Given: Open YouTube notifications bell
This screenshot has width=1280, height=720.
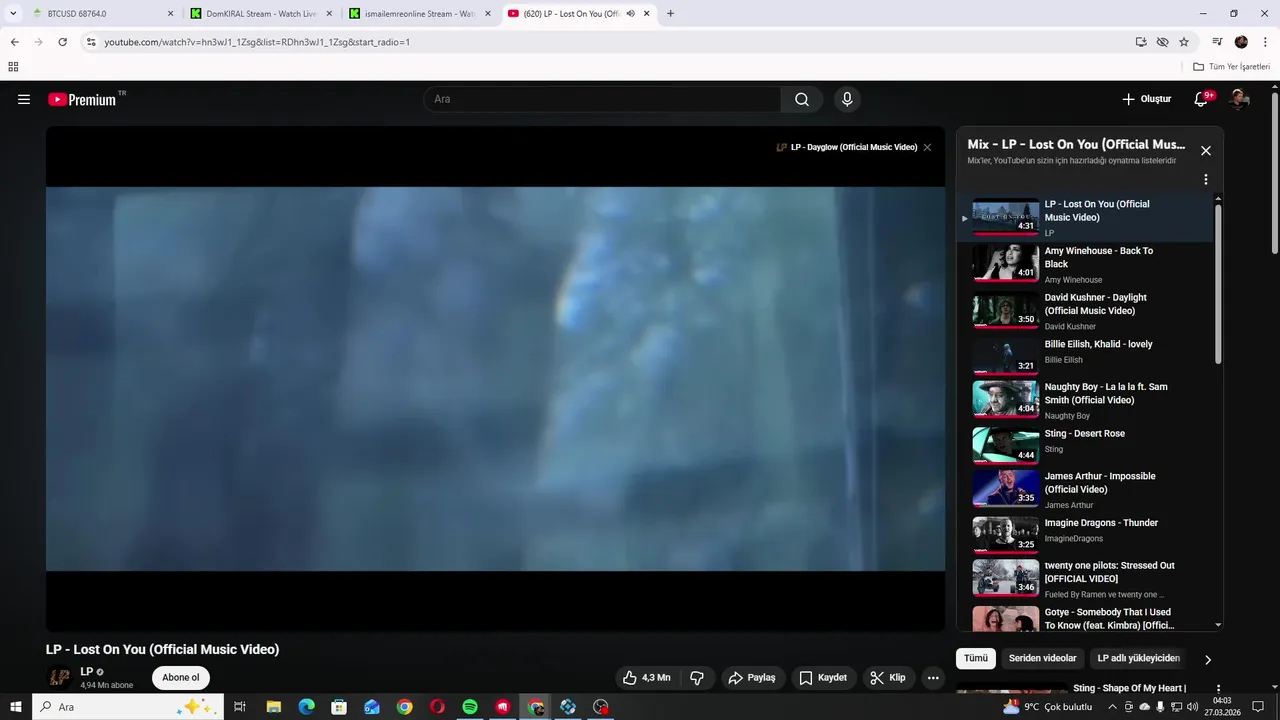Looking at the screenshot, I should 1202,99.
